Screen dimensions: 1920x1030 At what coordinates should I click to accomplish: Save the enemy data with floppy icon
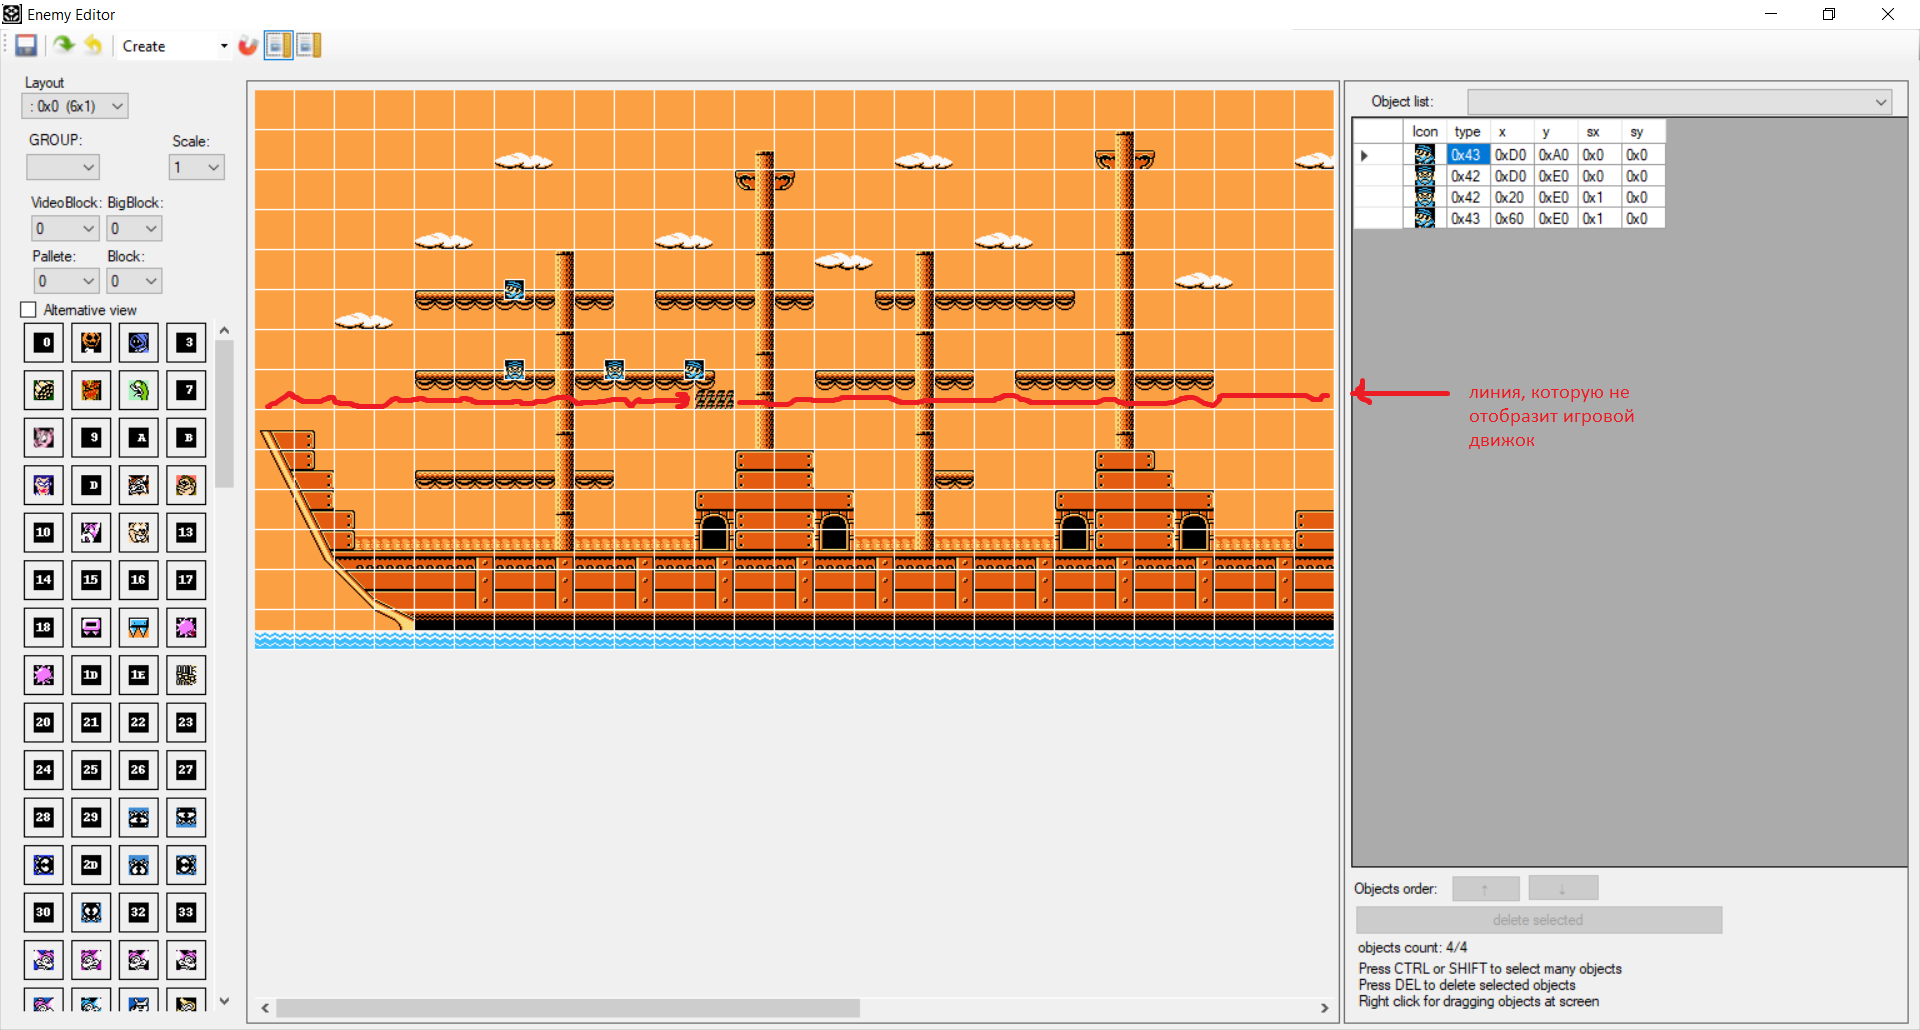pyautogui.click(x=26, y=45)
